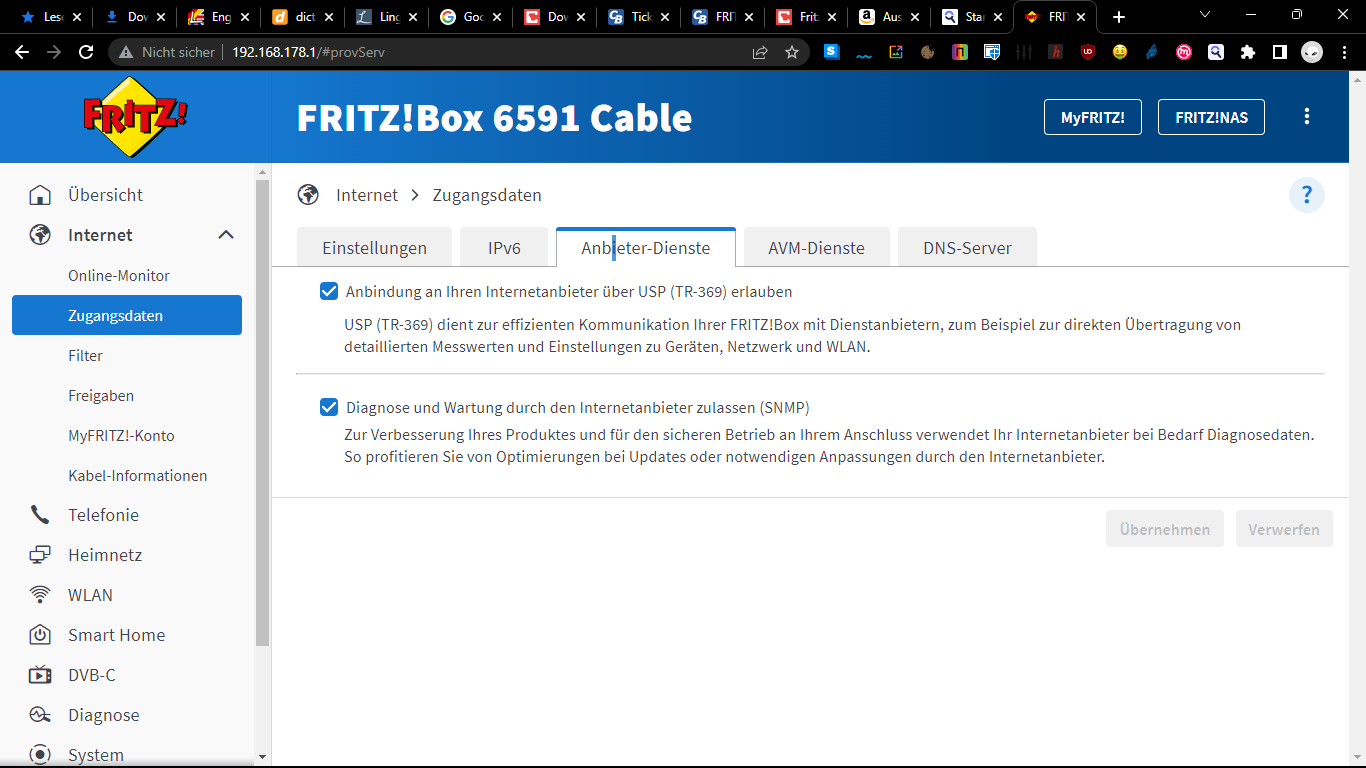Click the blue S extension icon
Viewport: 1366px width, 768px height.
coord(832,52)
